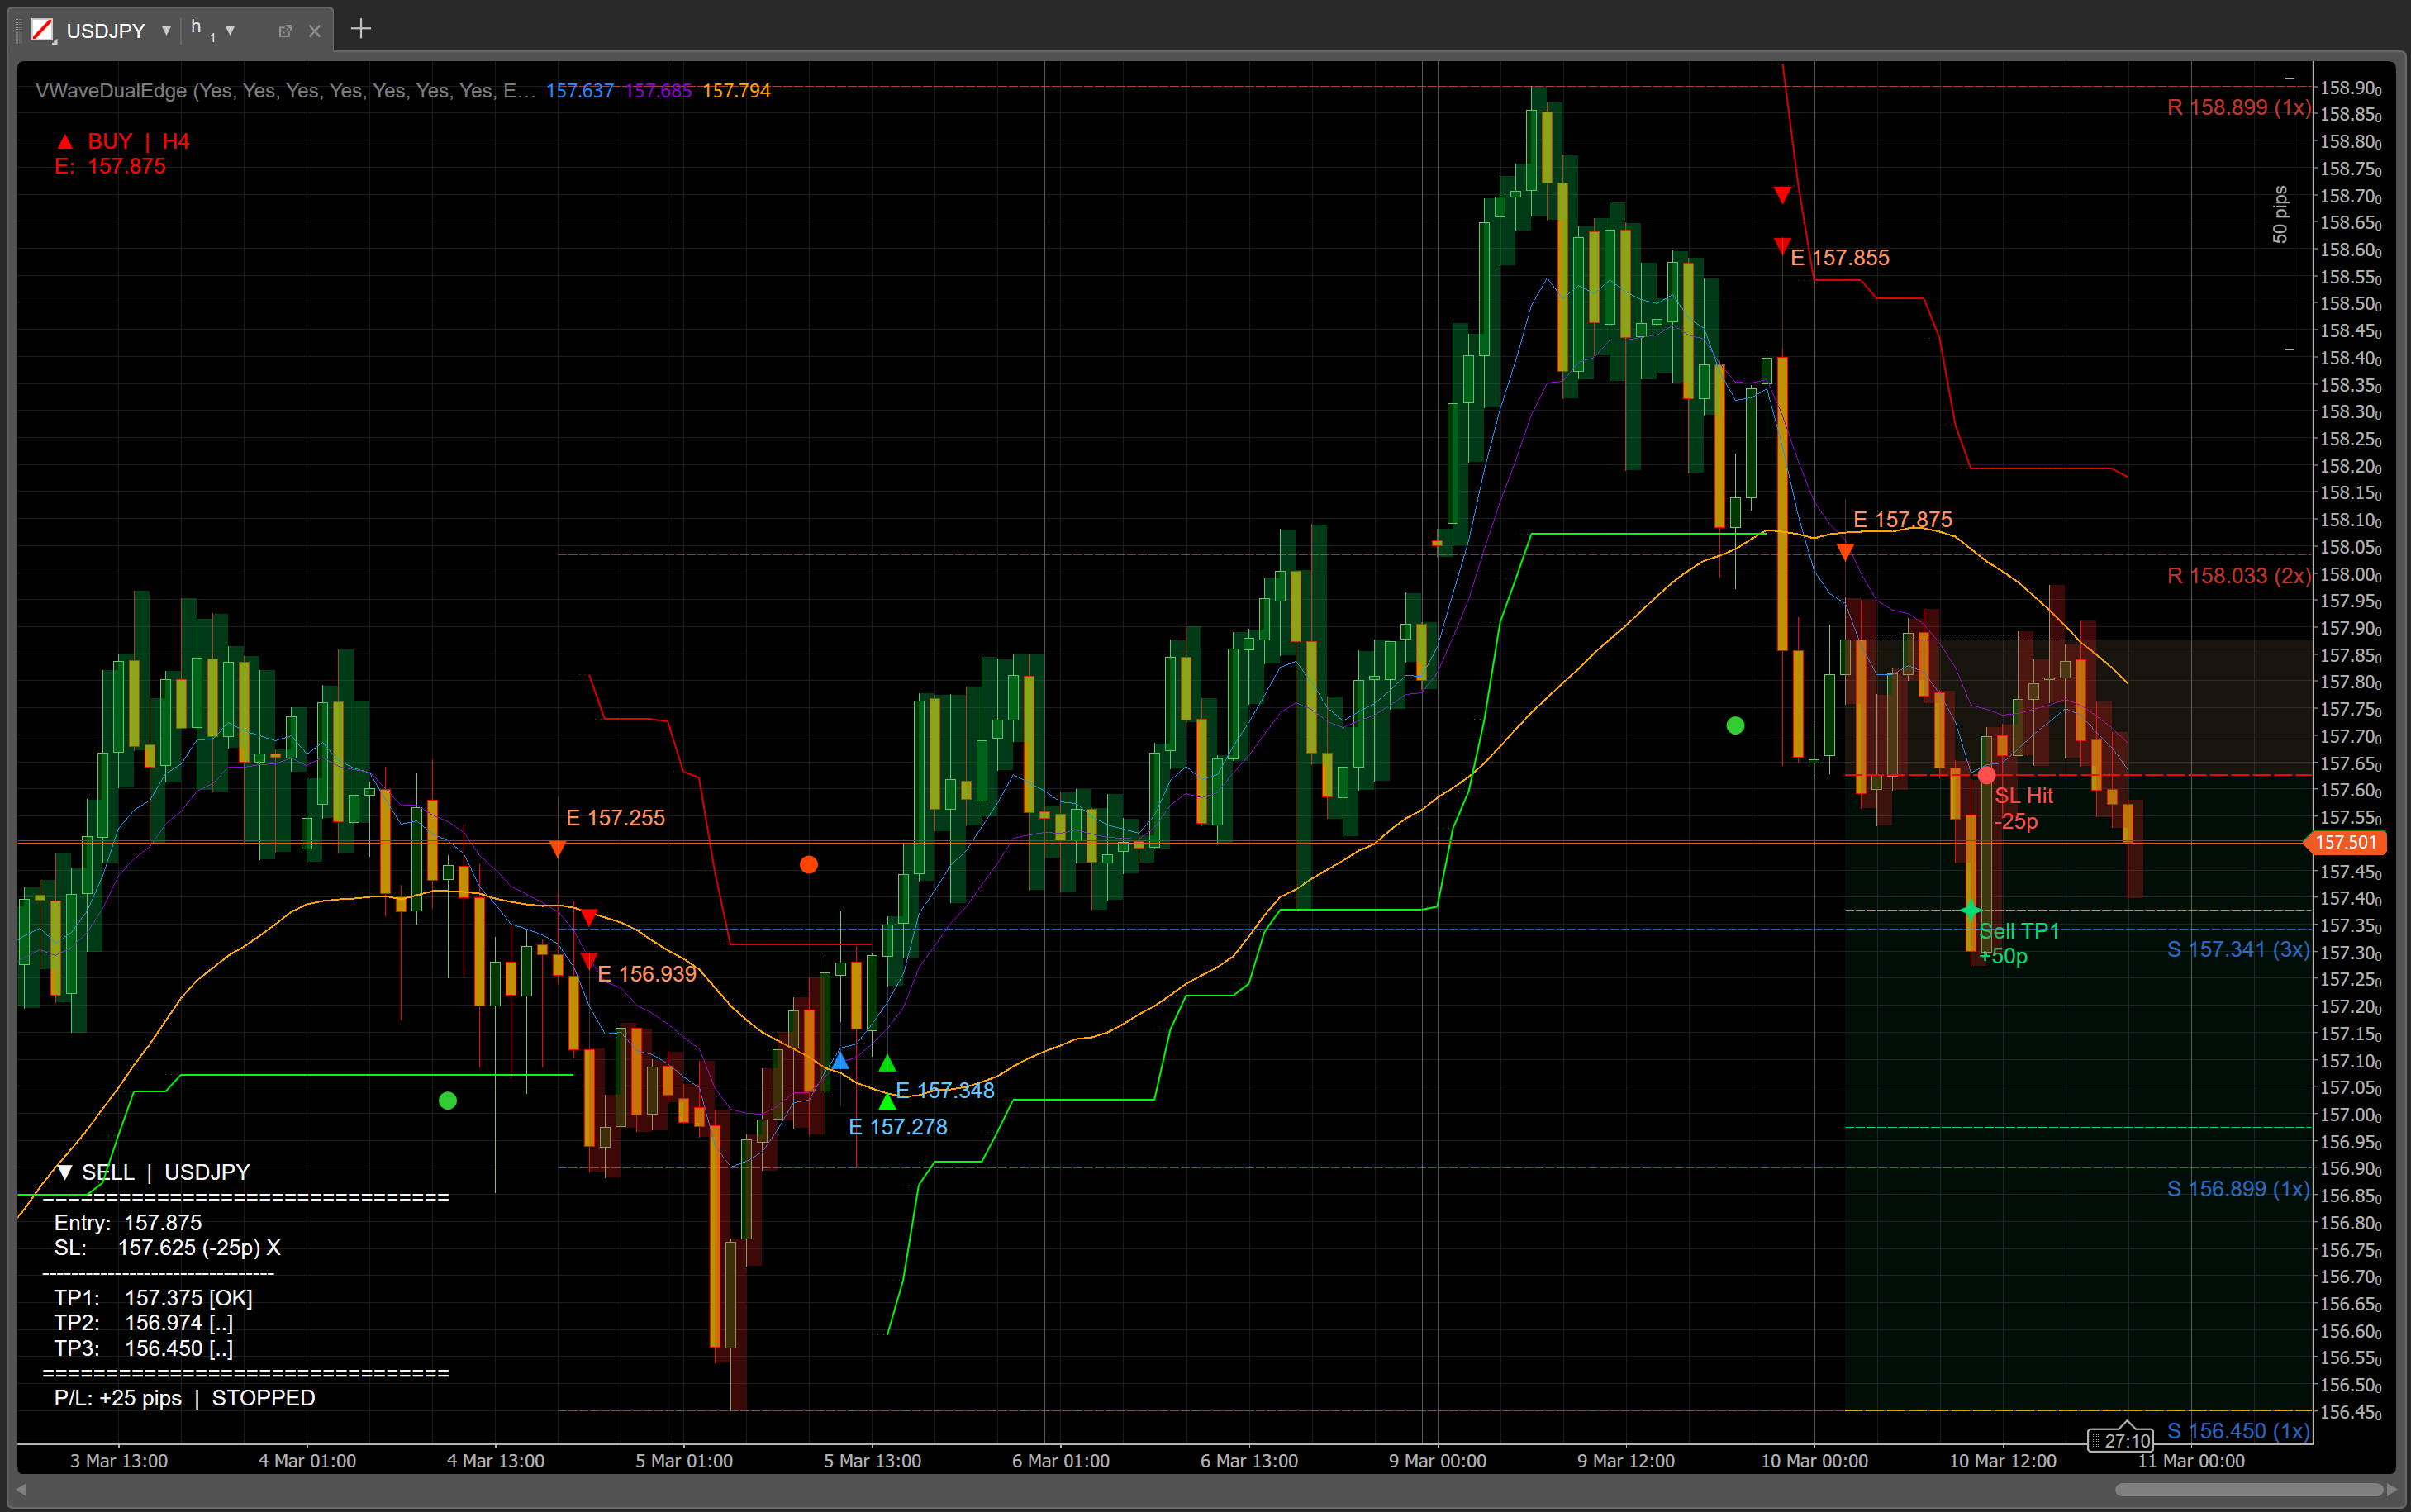Add a new chart with plus icon

point(361,29)
